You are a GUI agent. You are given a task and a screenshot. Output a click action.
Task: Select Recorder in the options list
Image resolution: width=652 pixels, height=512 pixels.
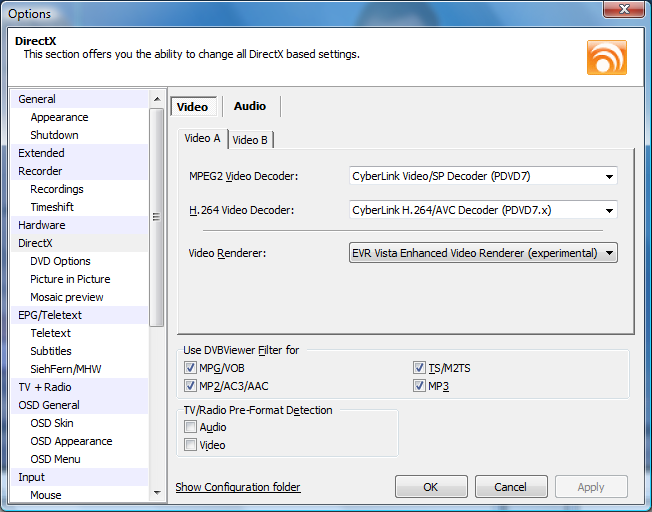[79, 171]
